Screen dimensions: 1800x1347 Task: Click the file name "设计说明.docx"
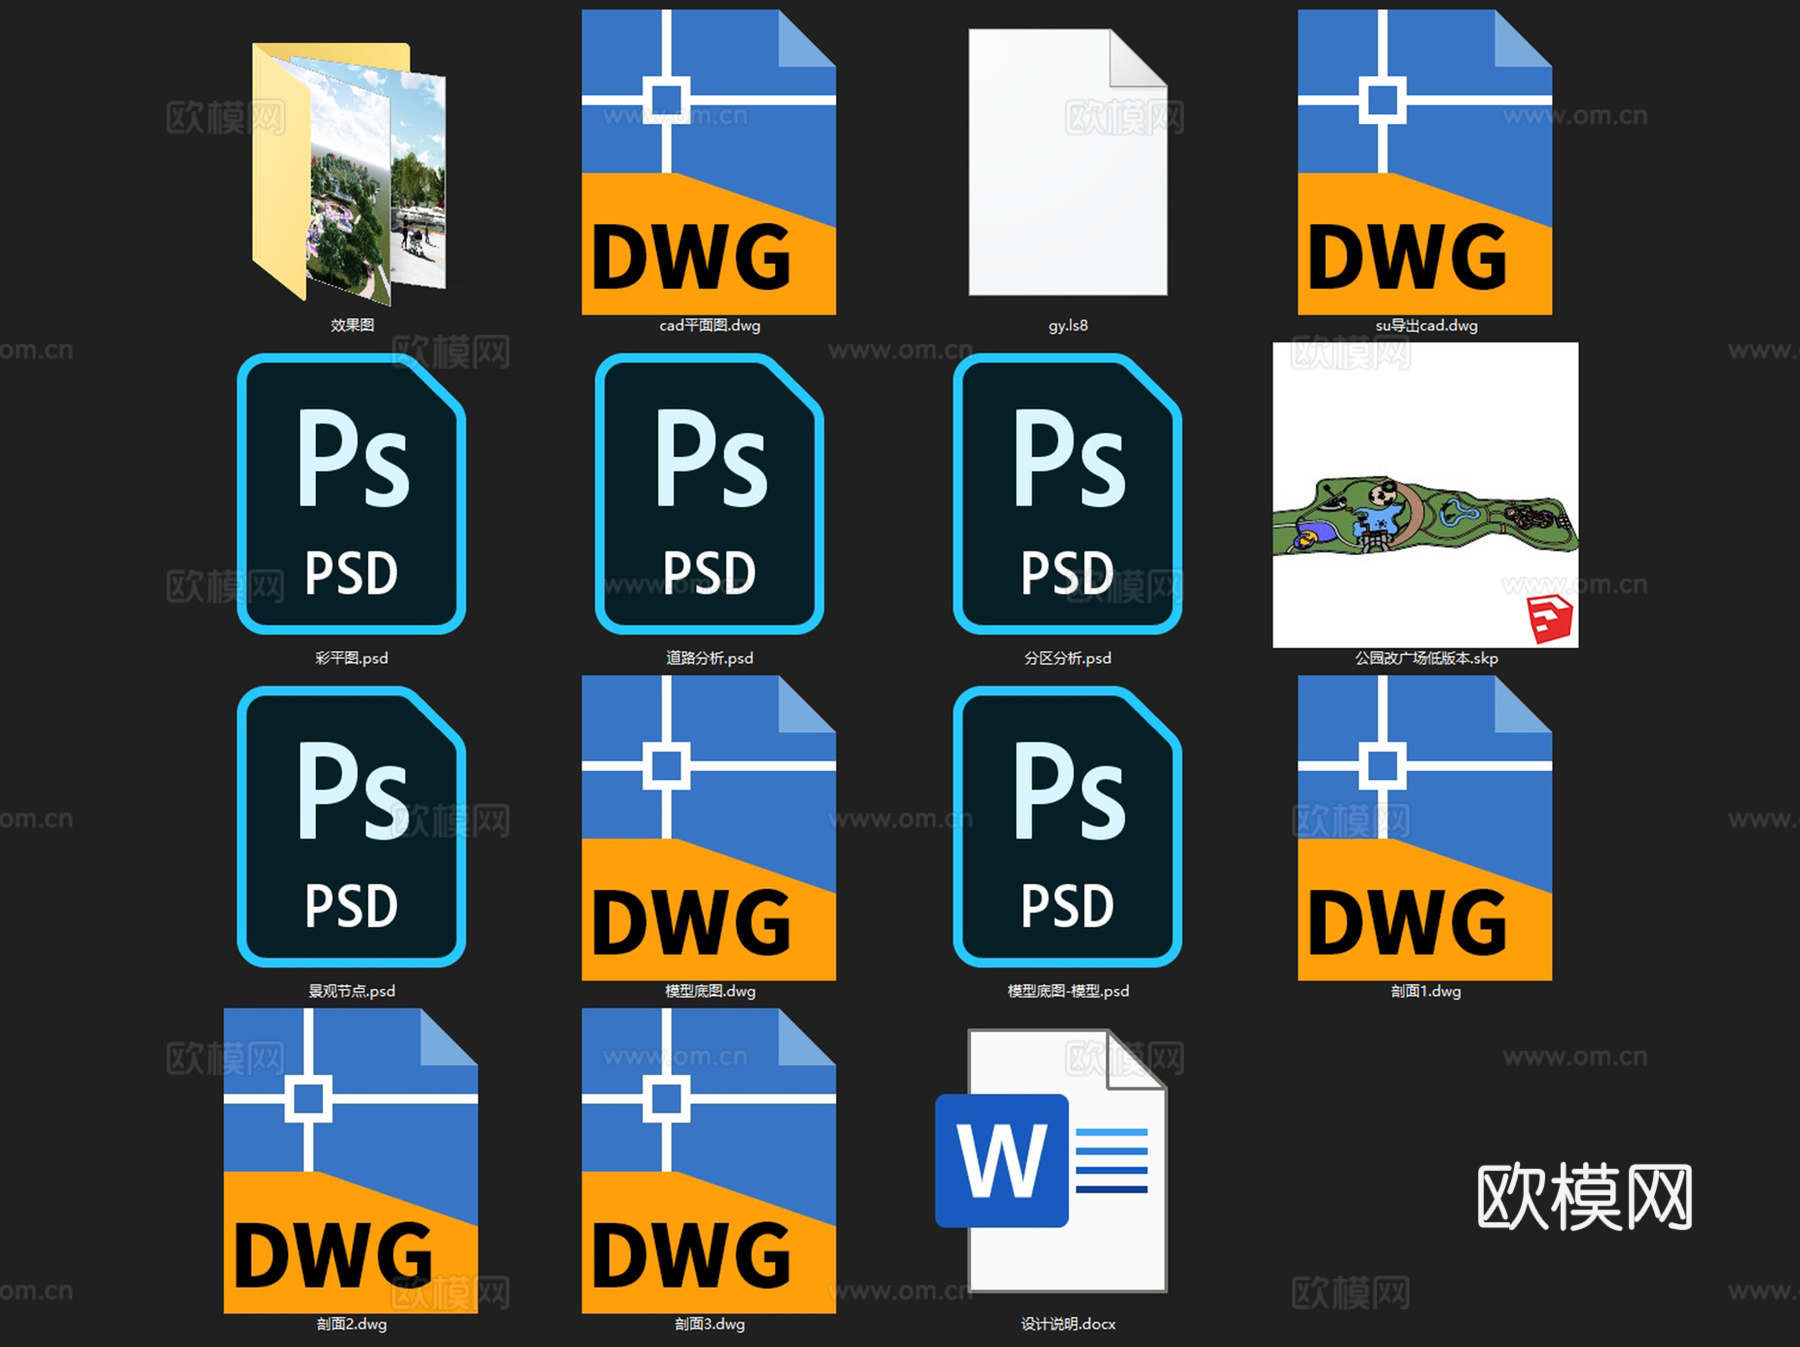(1068, 1324)
